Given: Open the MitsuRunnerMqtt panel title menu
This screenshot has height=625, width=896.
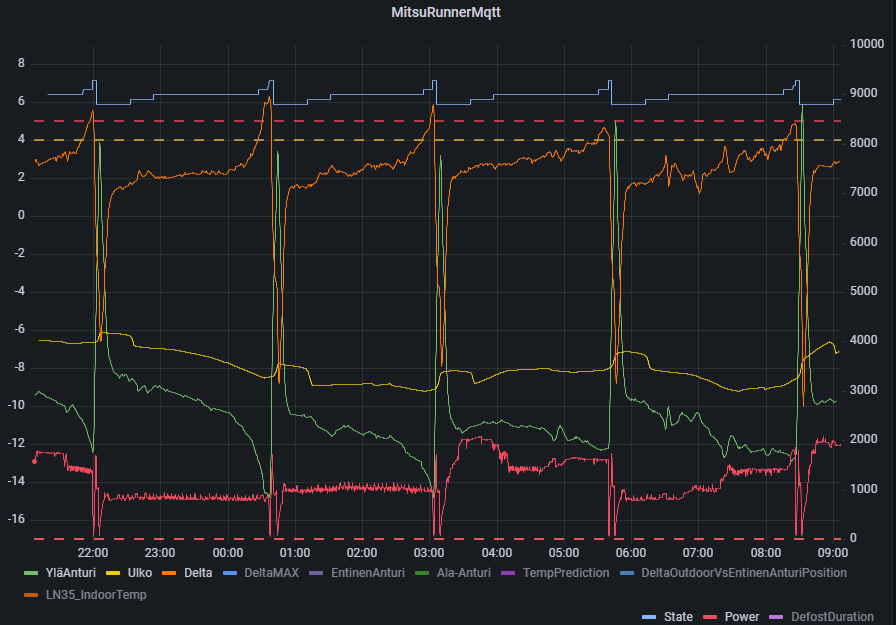Looking at the screenshot, I should (446, 15).
